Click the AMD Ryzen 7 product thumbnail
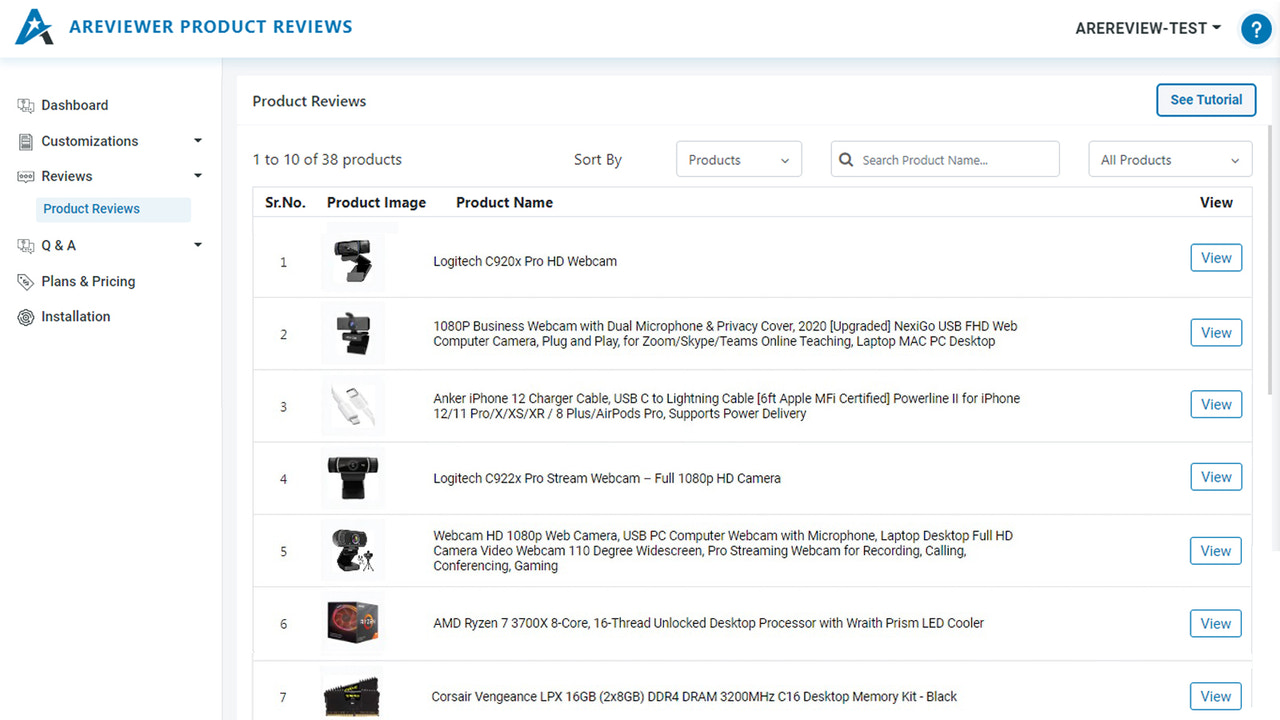The width and height of the screenshot is (1280, 720). pyautogui.click(x=352, y=623)
